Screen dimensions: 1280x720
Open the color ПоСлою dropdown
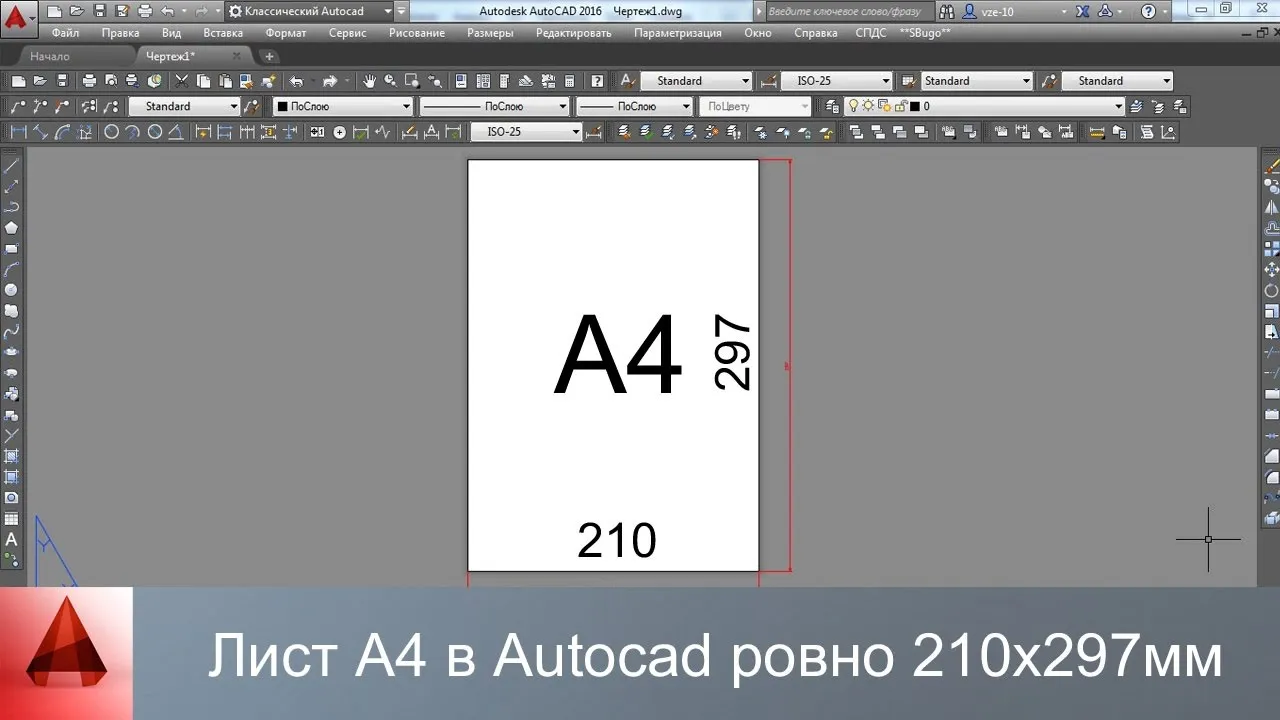point(343,106)
